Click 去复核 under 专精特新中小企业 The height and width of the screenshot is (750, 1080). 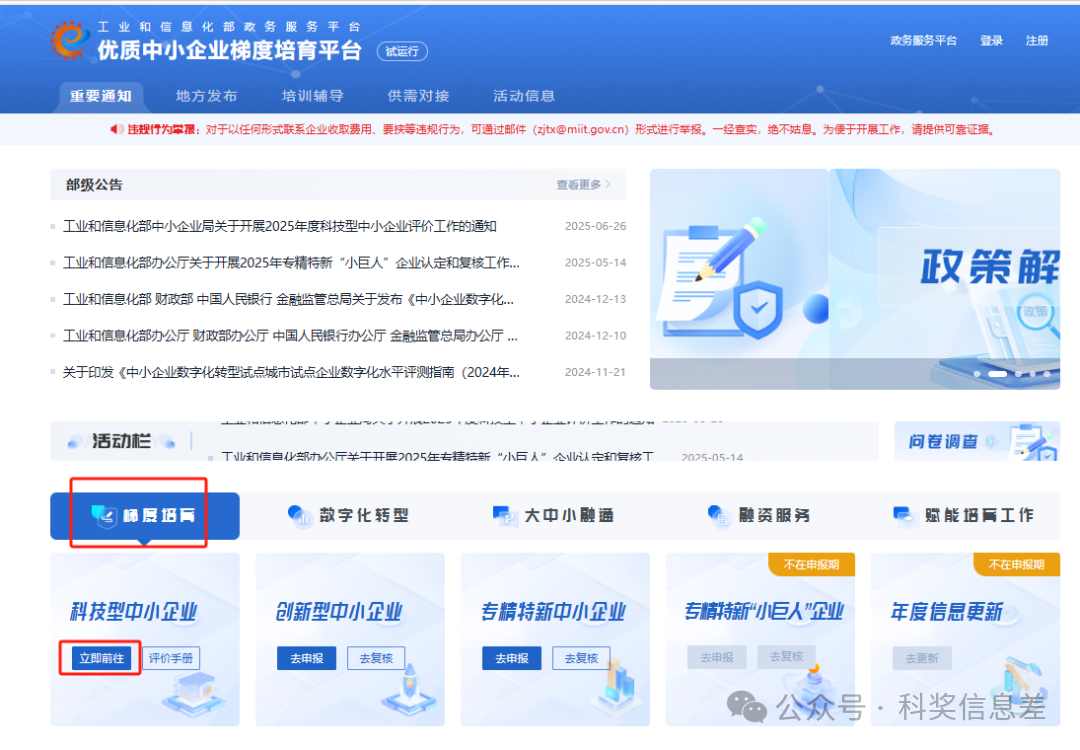(x=581, y=658)
